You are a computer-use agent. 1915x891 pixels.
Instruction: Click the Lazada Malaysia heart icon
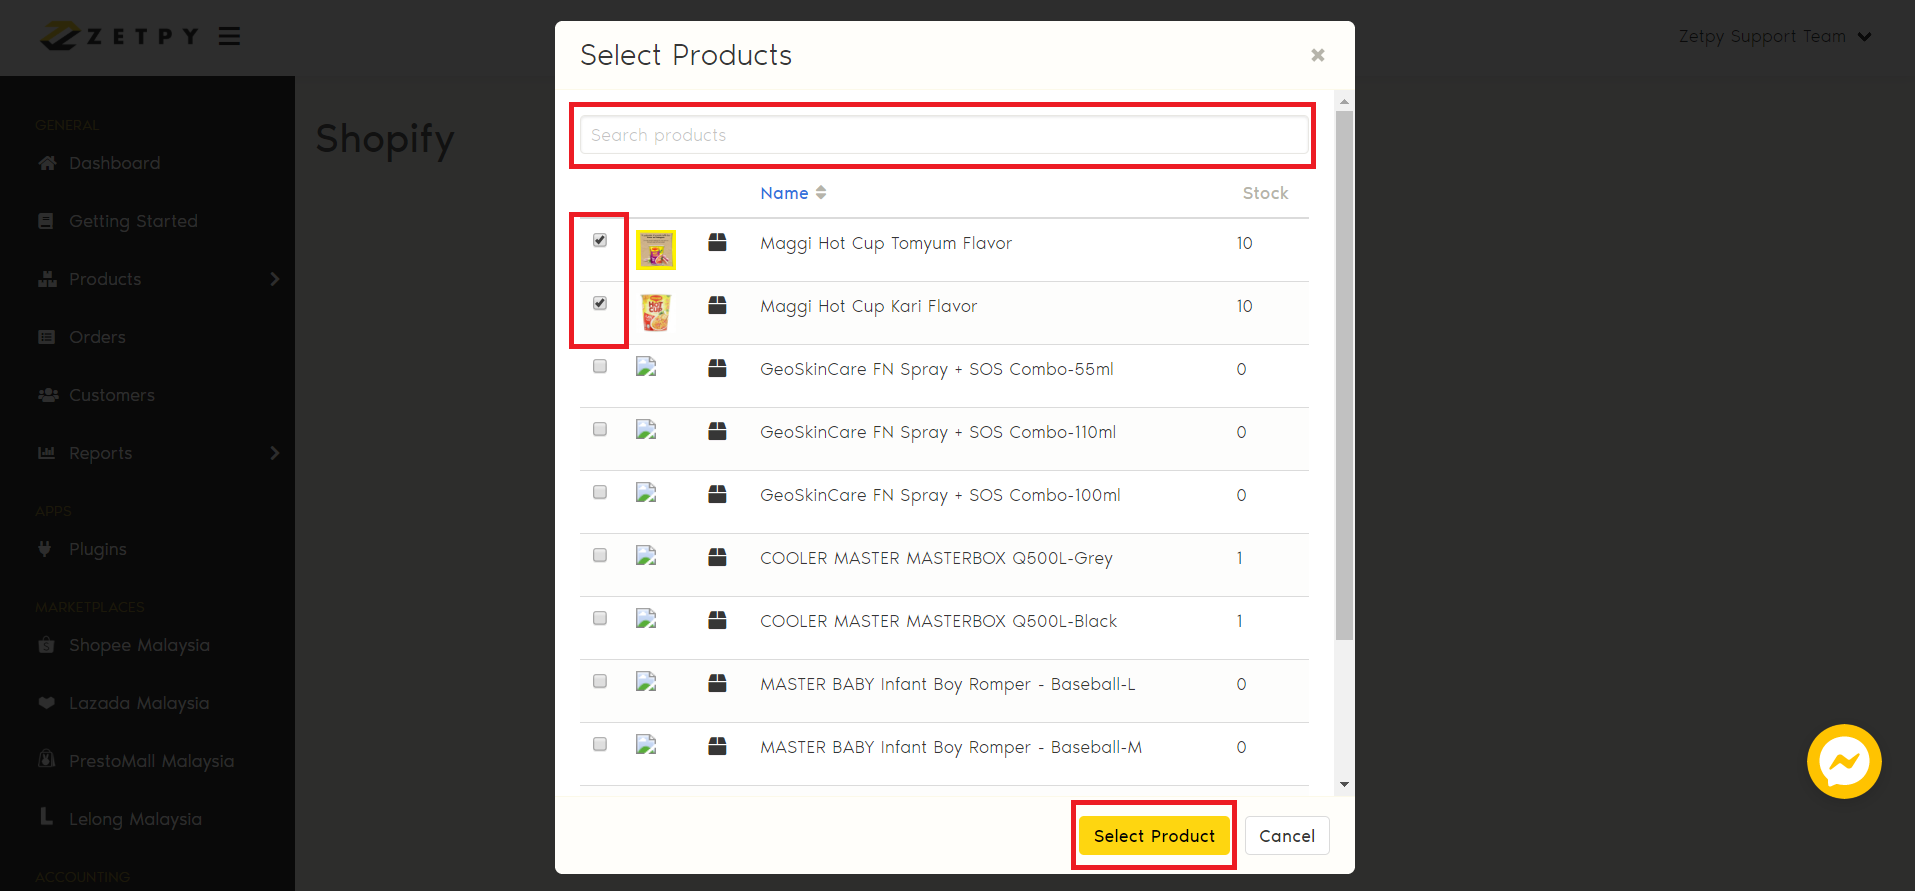coord(46,703)
